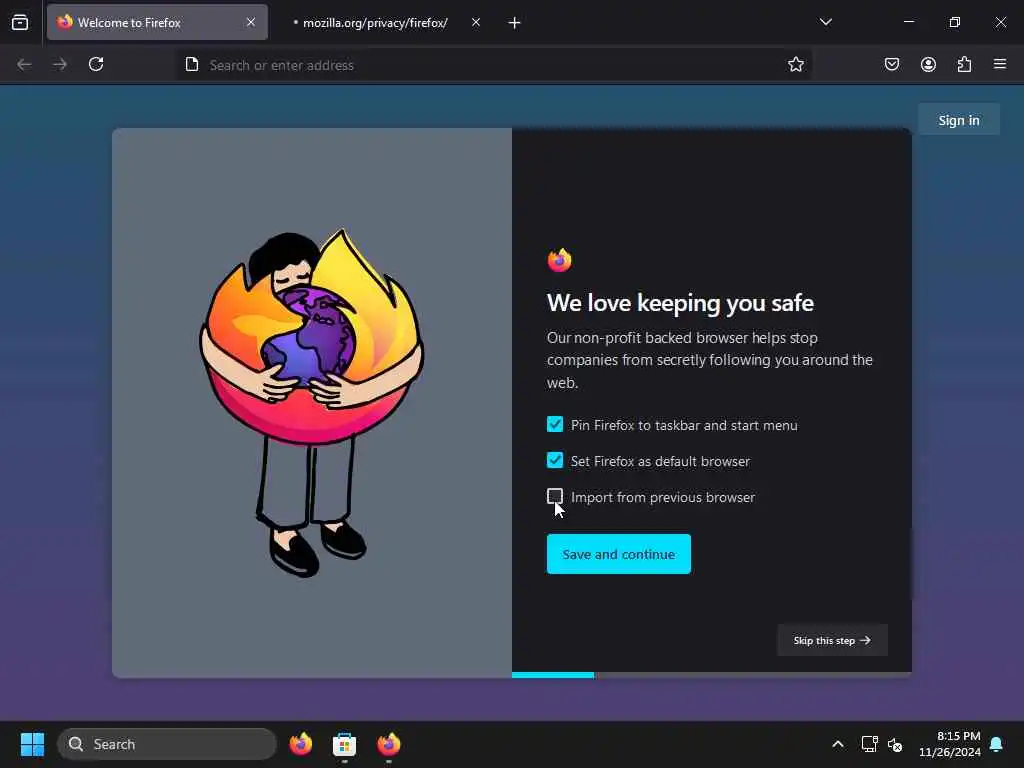This screenshot has height=768, width=1024.
Task: Click Save and continue
Action: pyautogui.click(x=618, y=554)
